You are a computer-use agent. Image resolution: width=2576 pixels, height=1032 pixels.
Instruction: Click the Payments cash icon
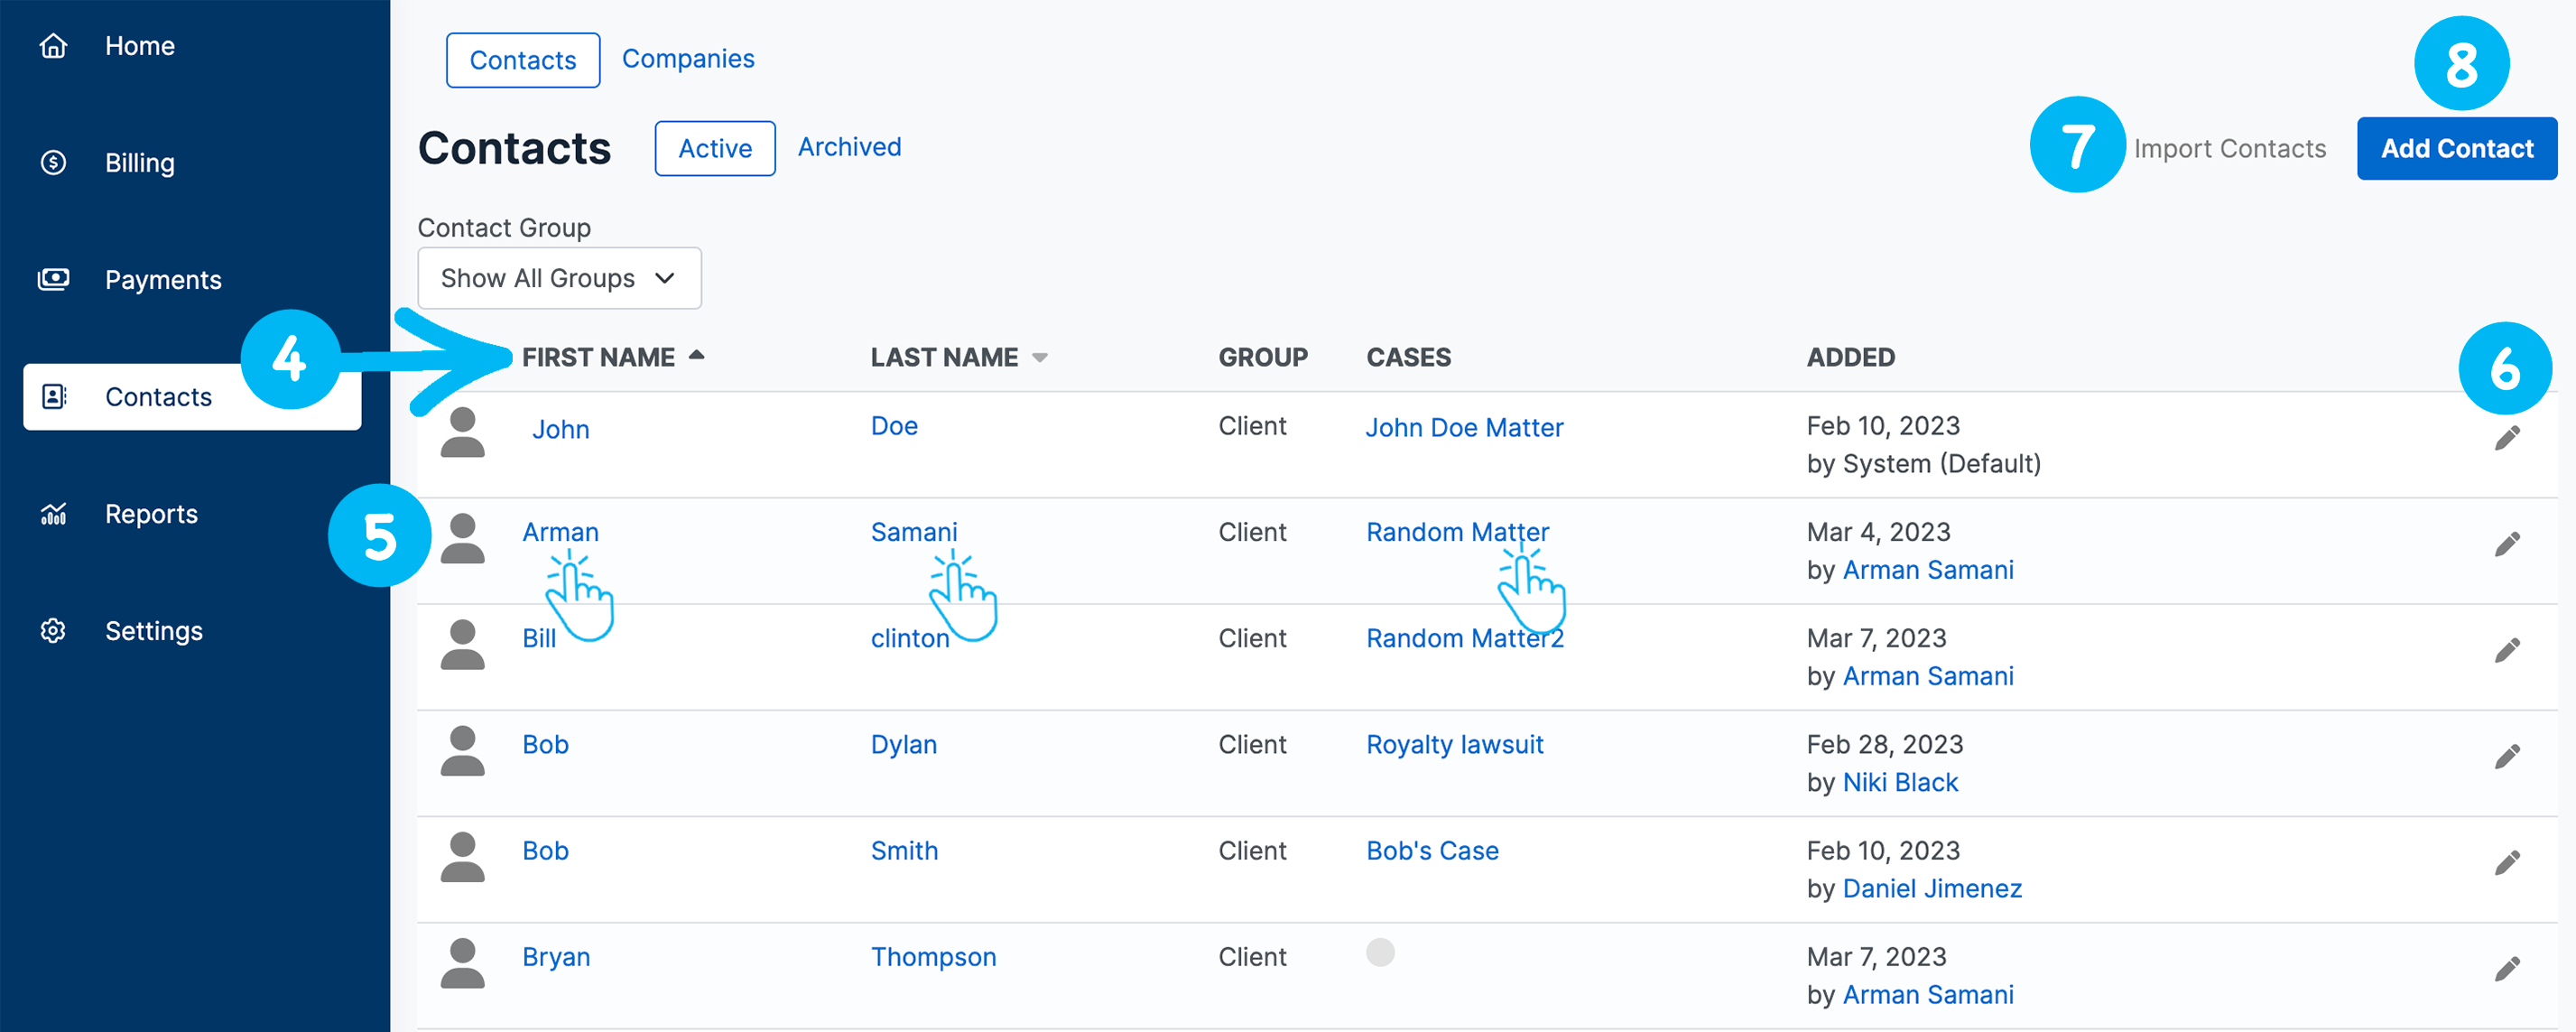coord(53,279)
